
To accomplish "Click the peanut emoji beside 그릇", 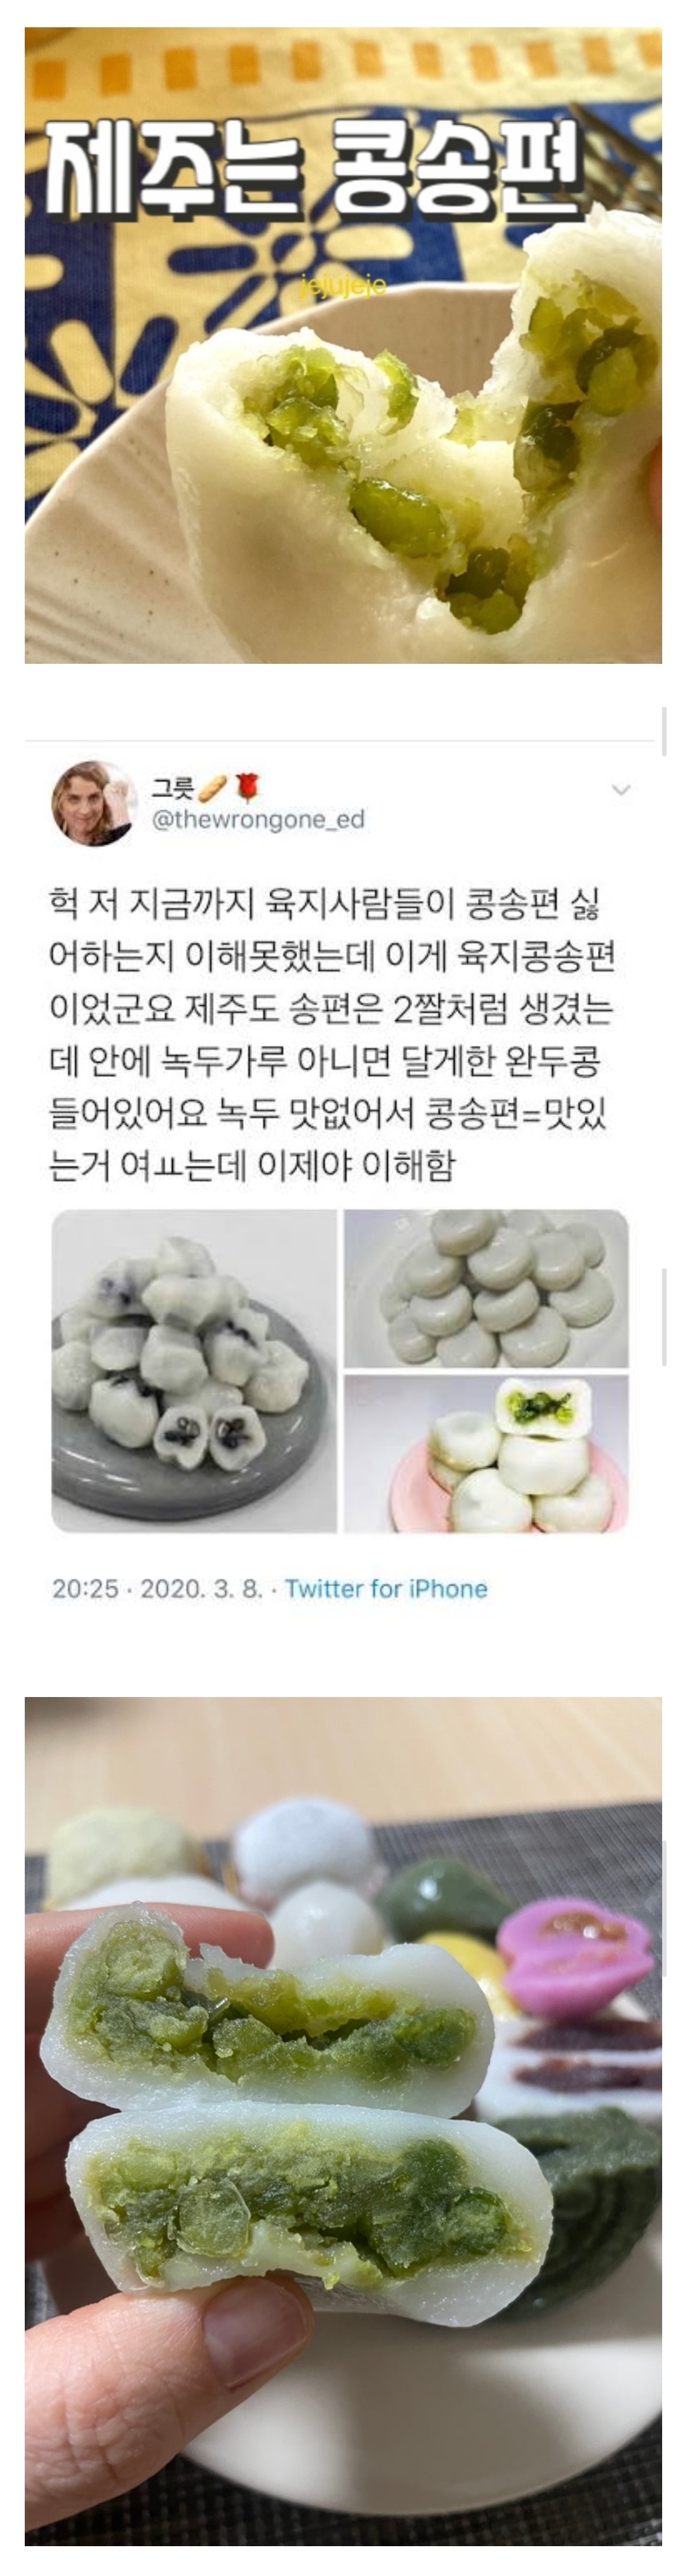I will pos(213,789).
